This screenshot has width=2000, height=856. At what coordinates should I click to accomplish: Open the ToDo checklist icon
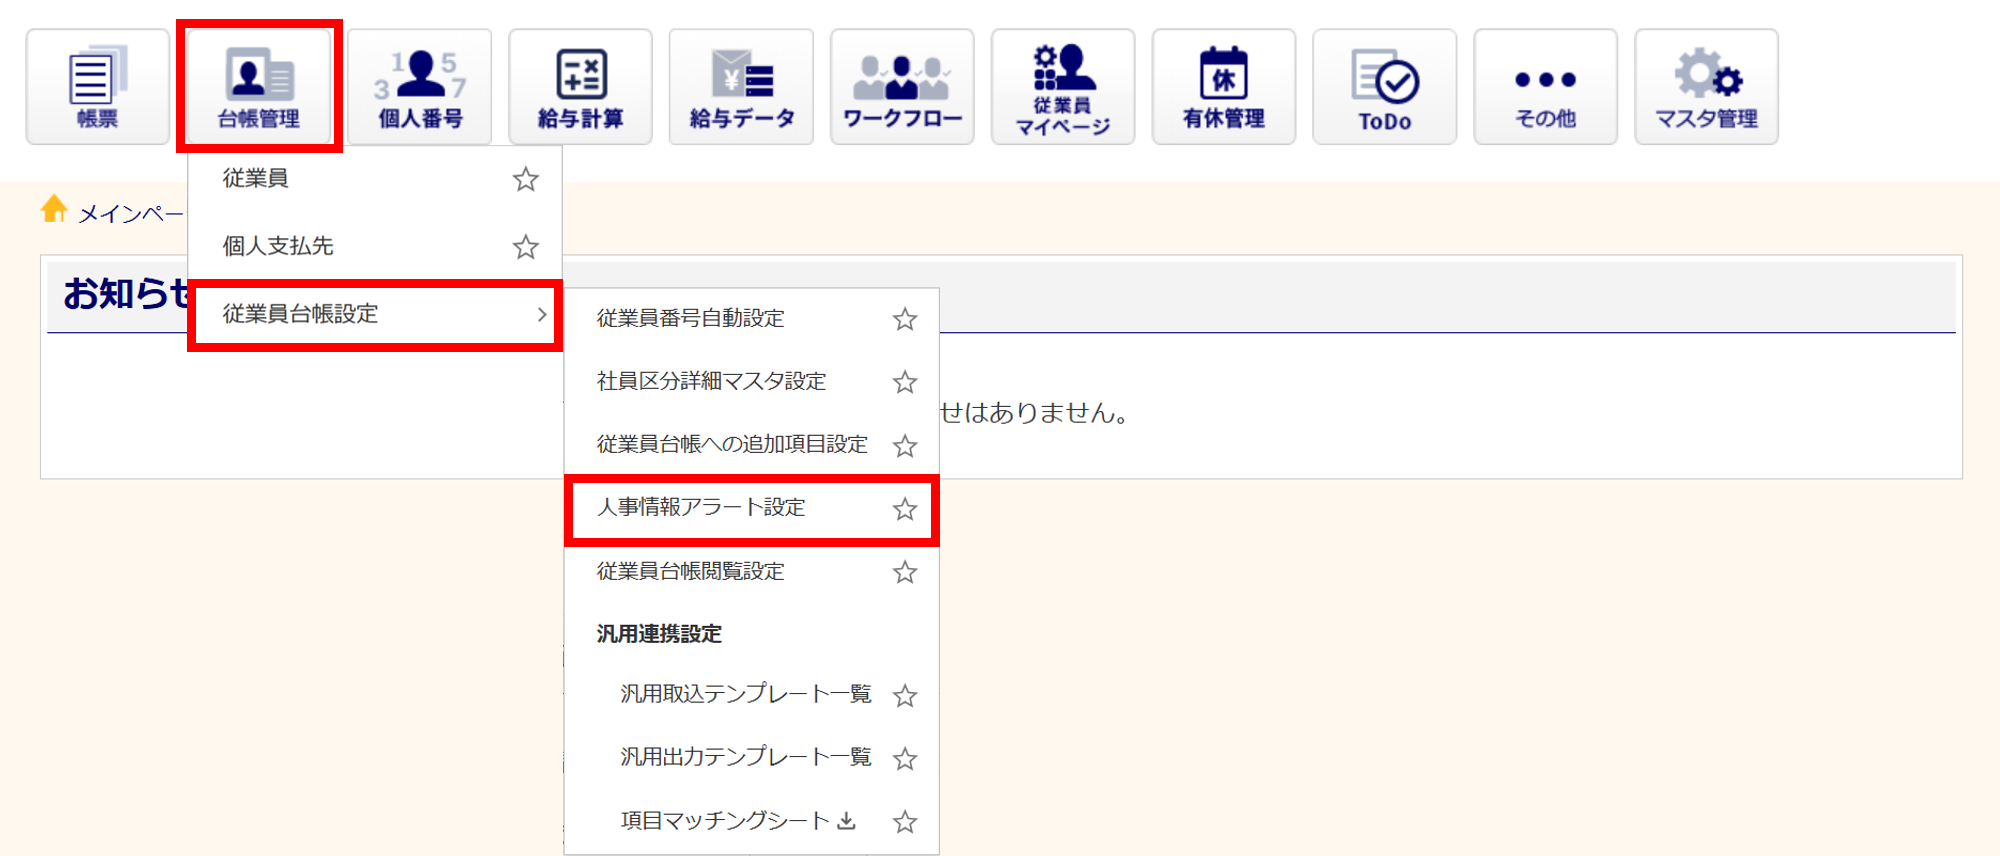[x=1385, y=87]
